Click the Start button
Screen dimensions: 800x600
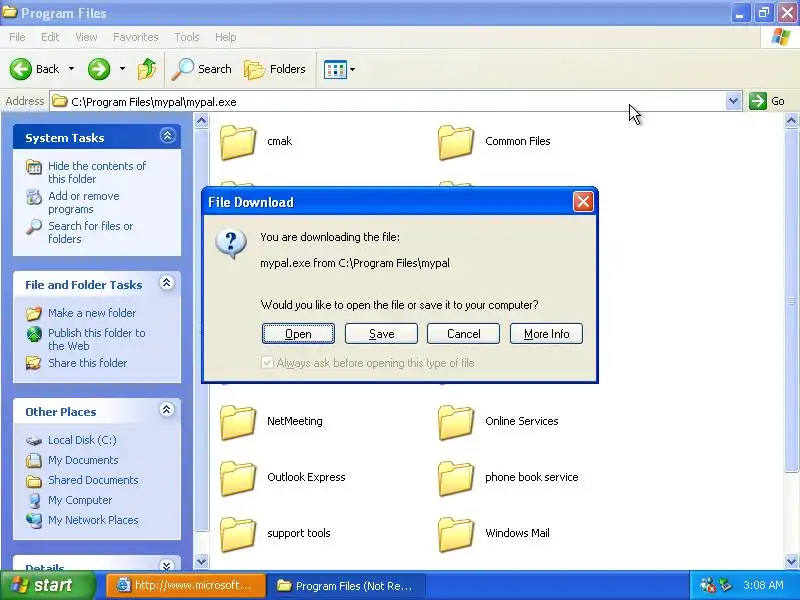click(x=47, y=585)
